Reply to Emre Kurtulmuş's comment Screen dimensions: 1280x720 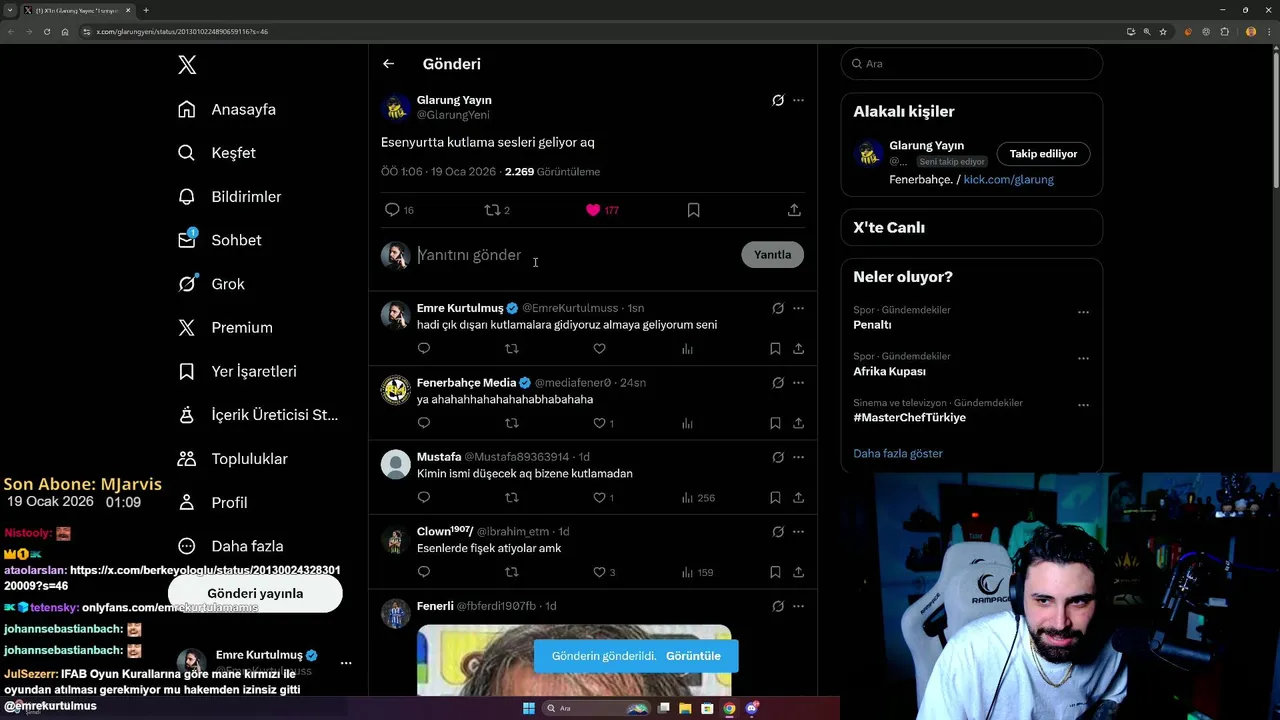tap(424, 349)
